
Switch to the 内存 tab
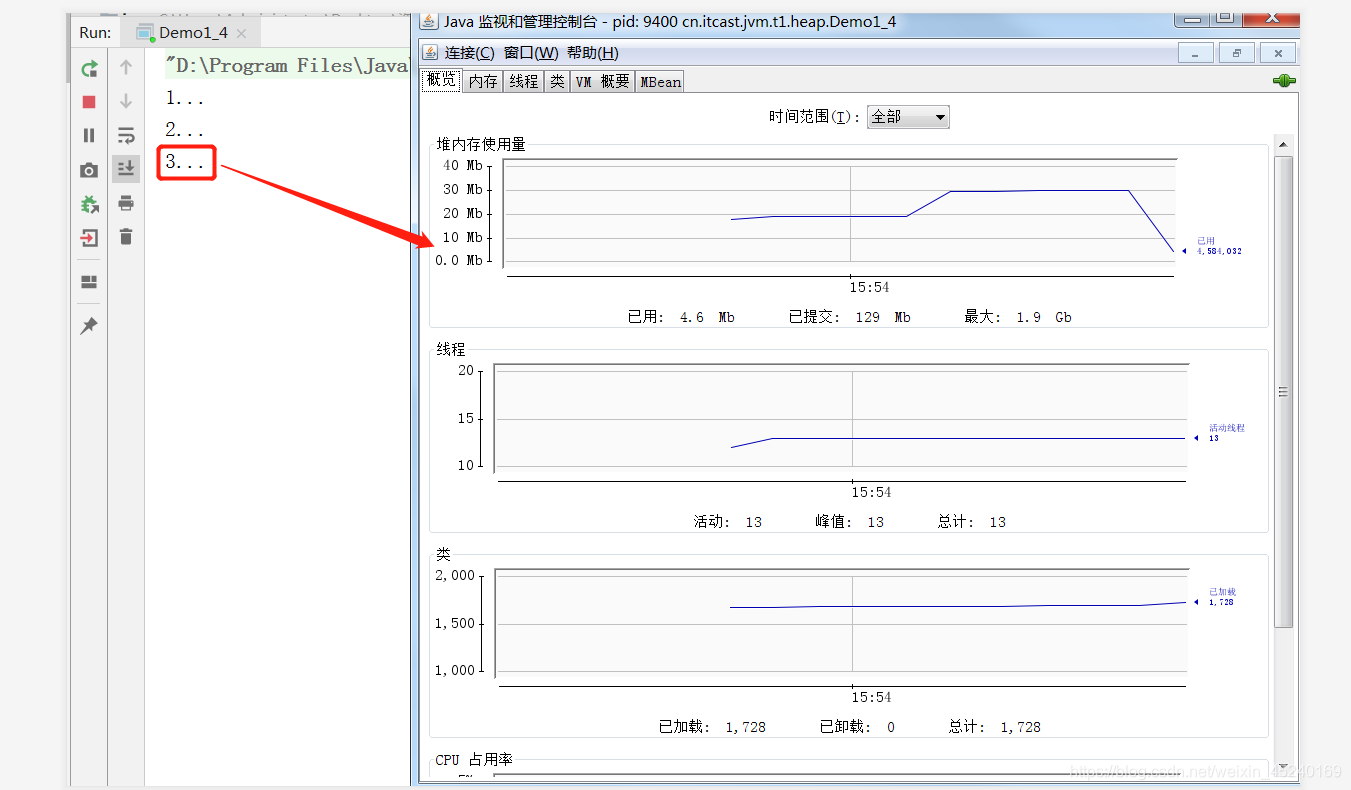click(483, 82)
